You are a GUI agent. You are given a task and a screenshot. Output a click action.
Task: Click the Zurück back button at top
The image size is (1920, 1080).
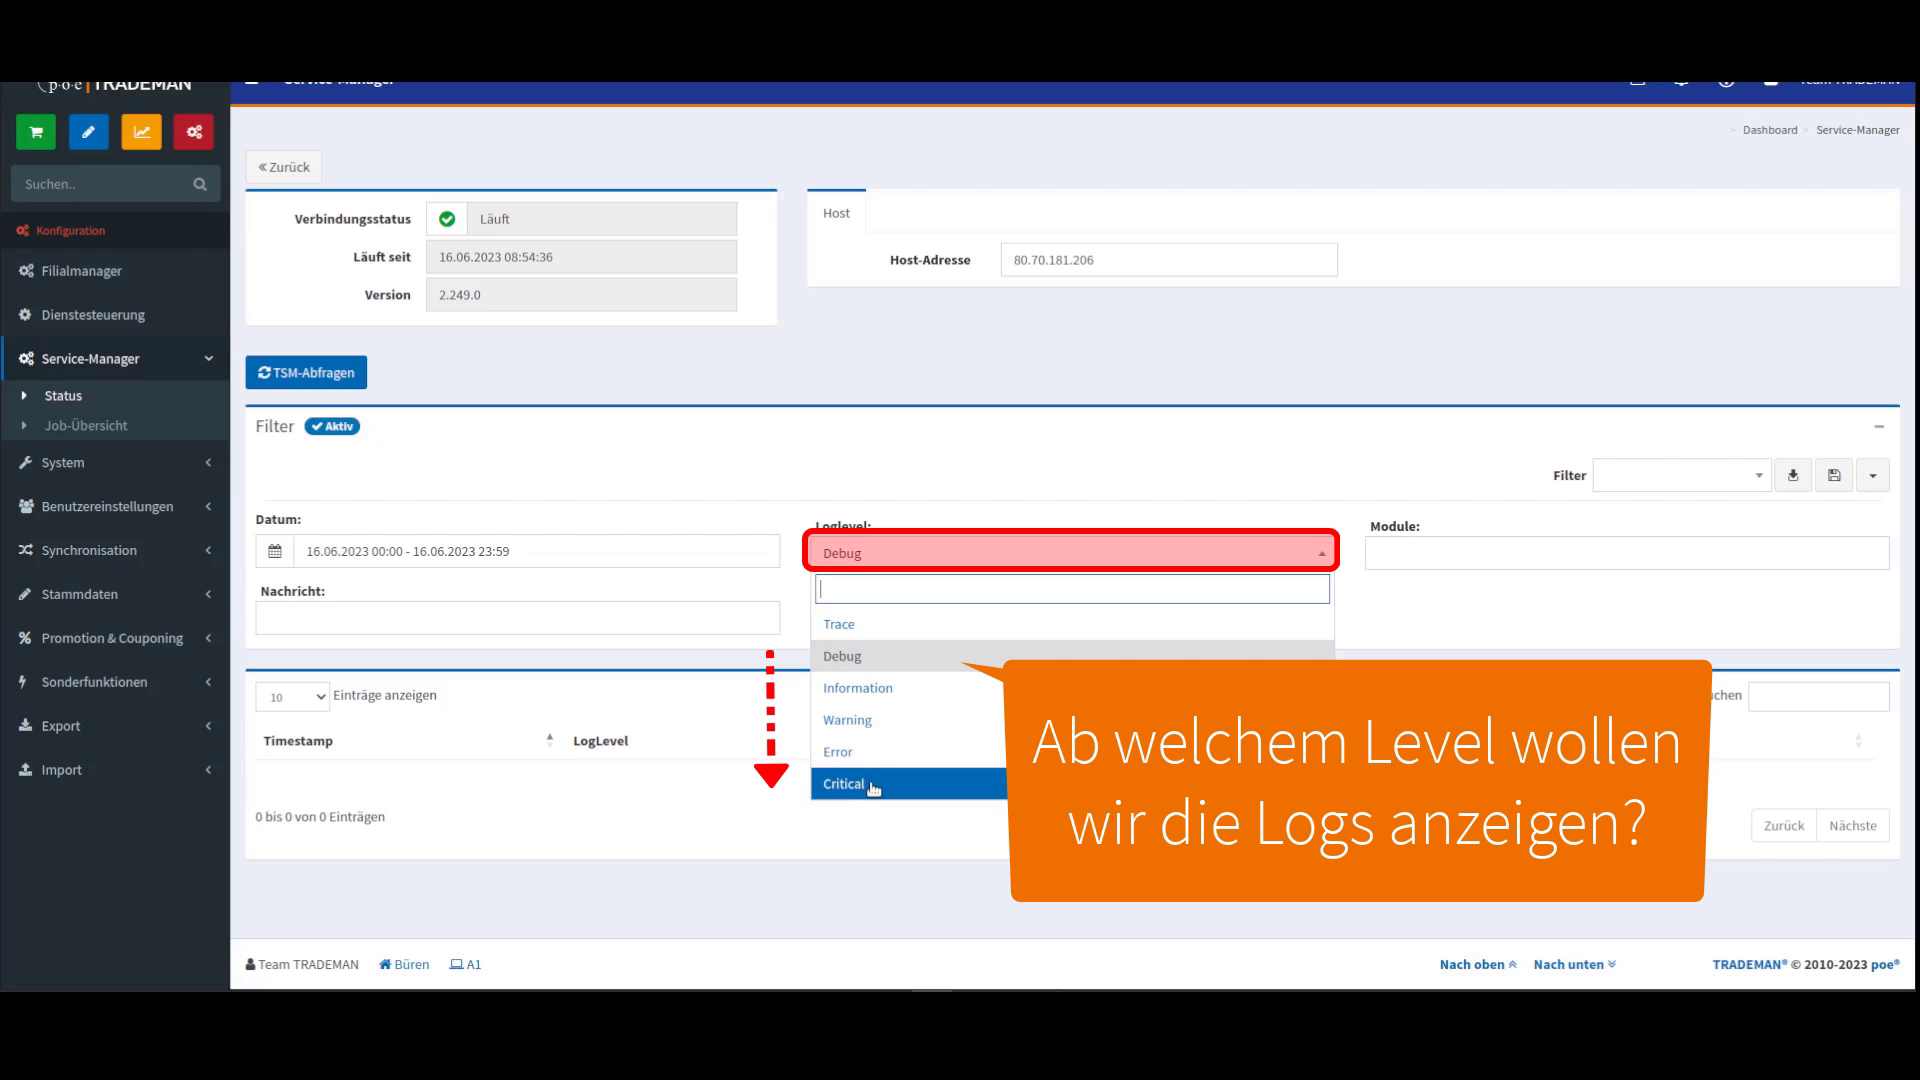coord(284,167)
